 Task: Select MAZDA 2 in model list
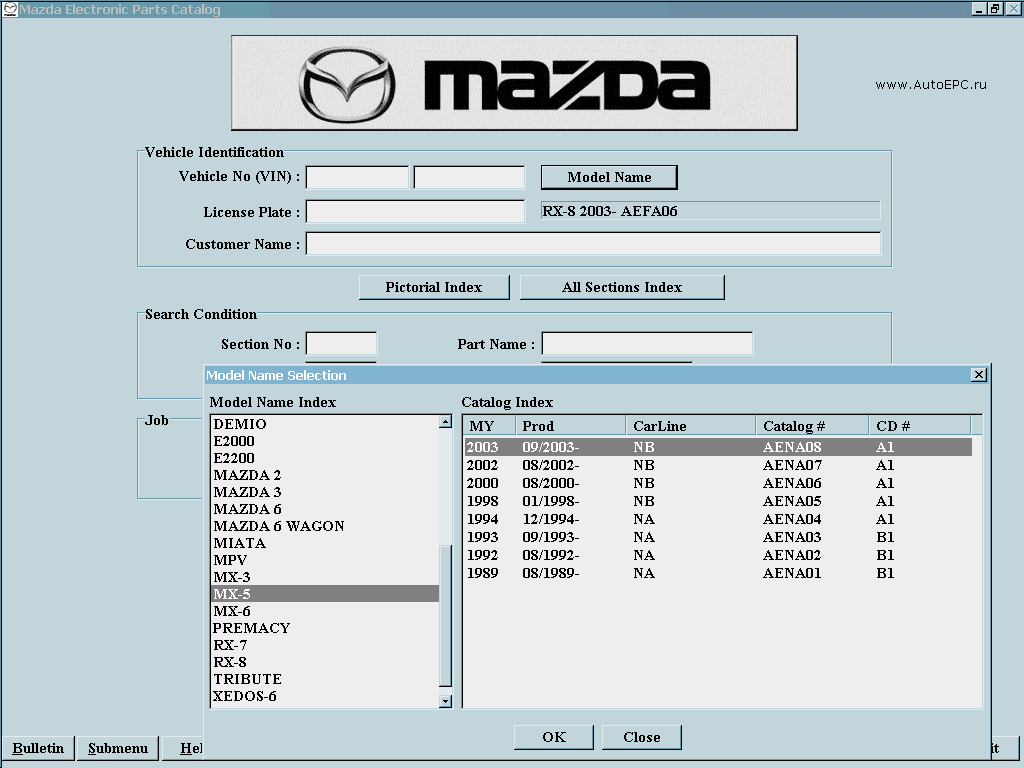tap(325, 475)
